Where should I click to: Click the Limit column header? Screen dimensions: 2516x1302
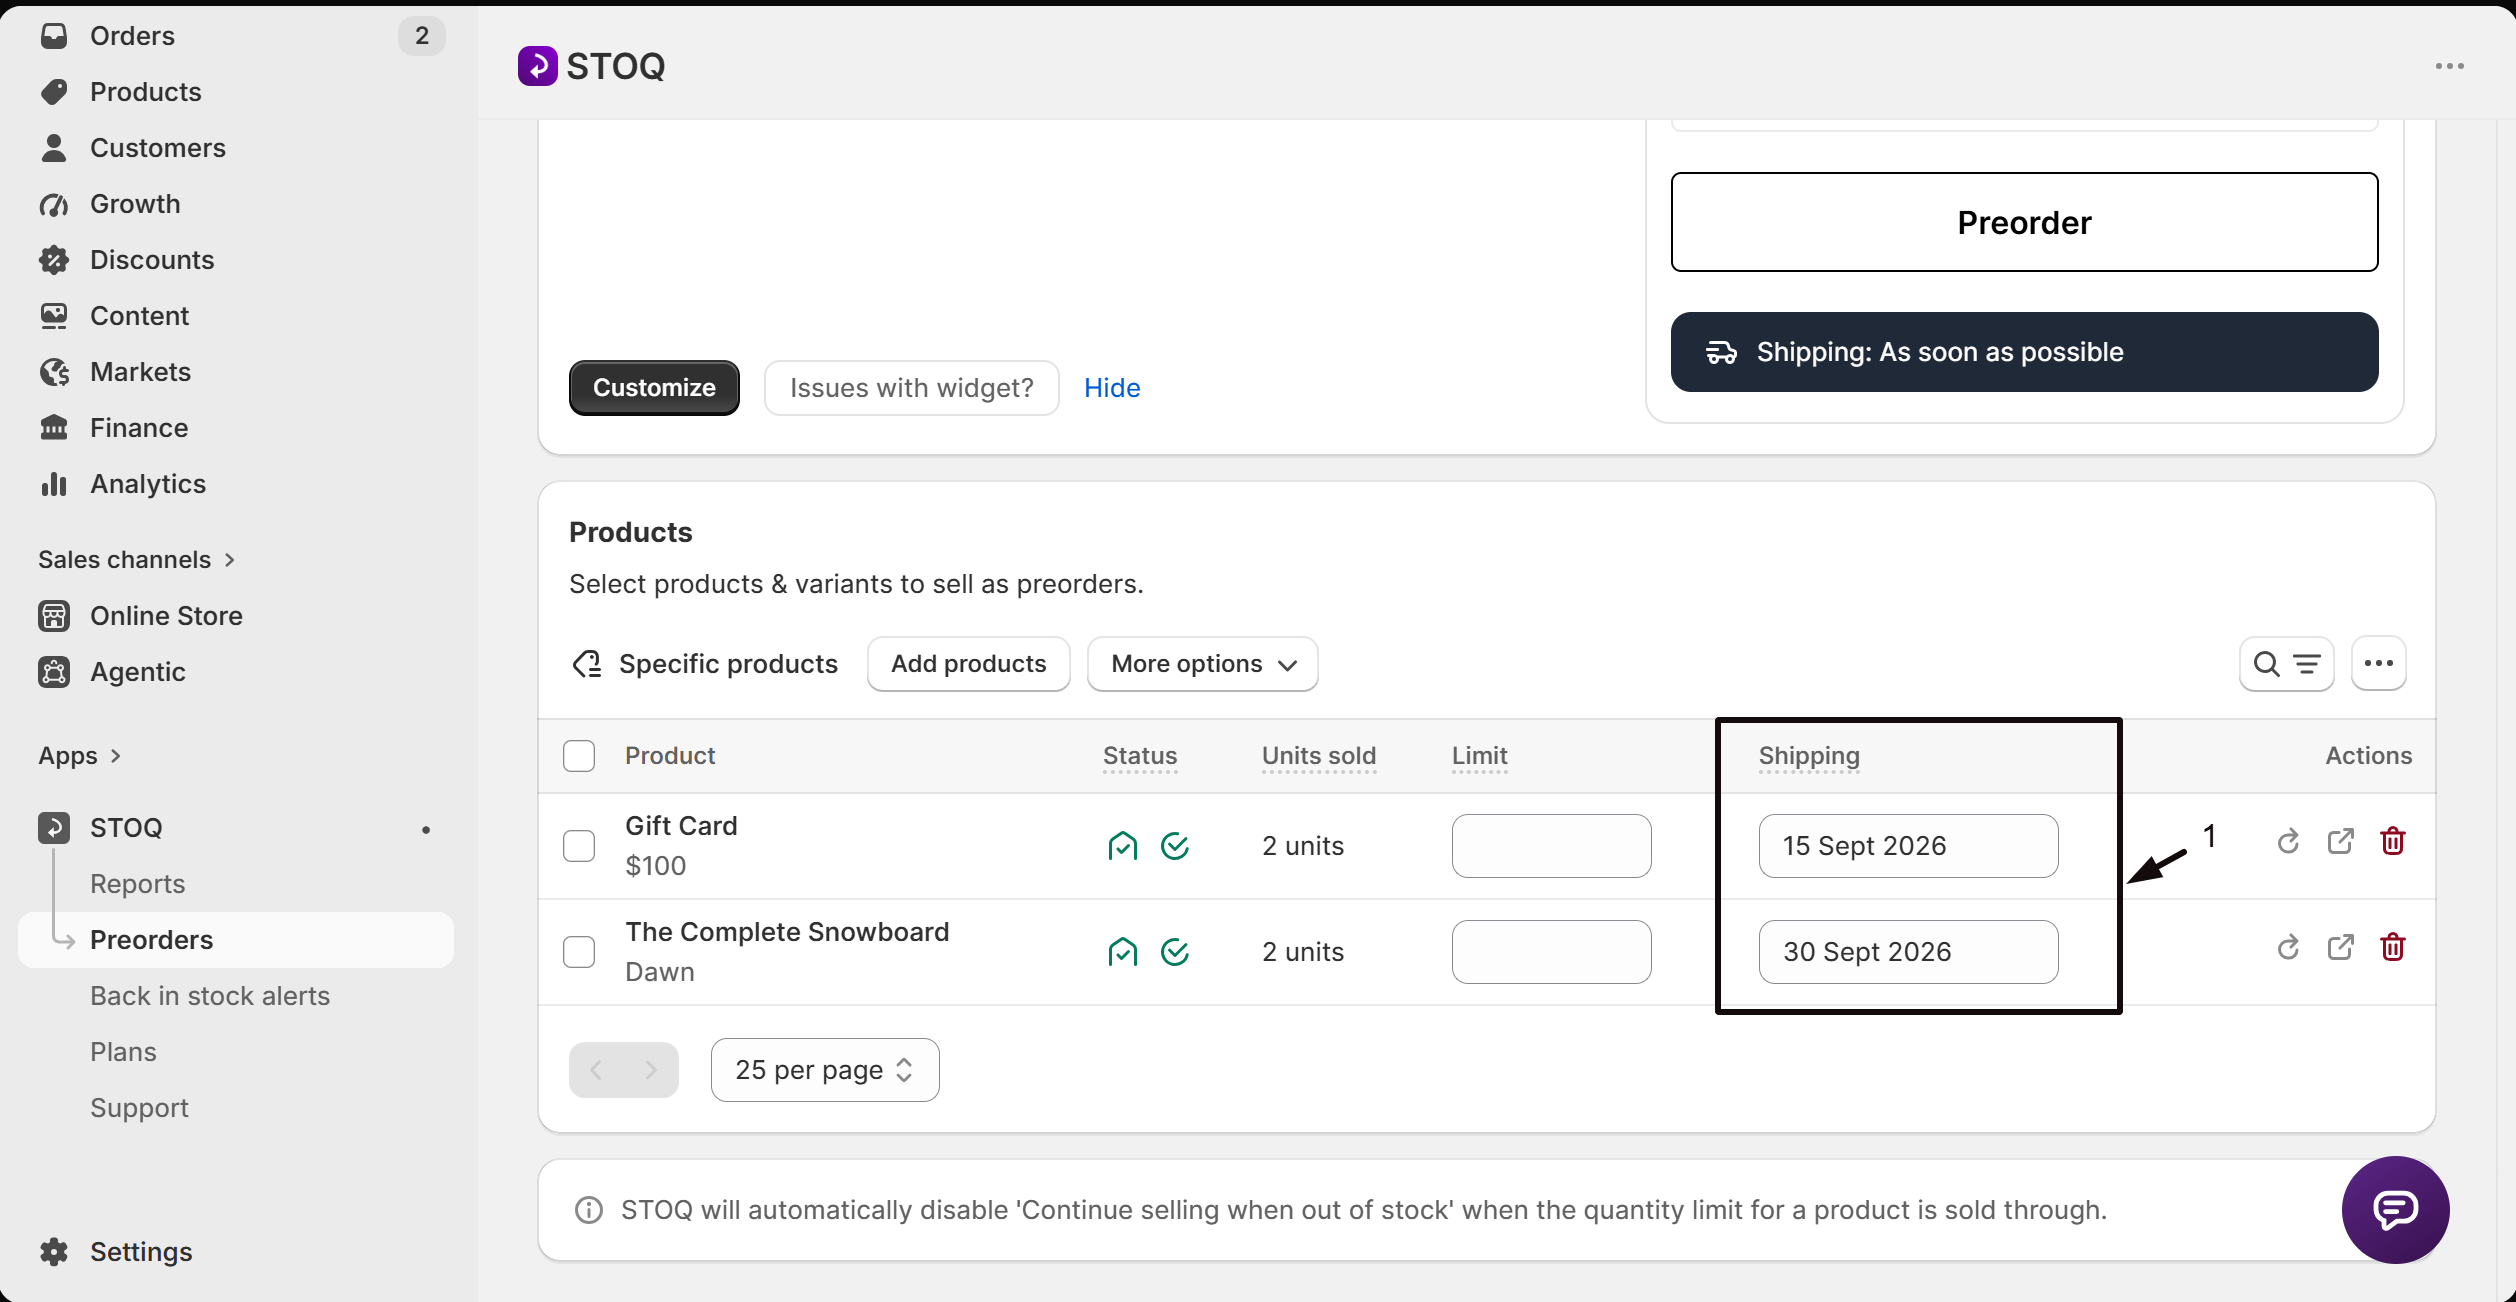tap(1479, 756)
